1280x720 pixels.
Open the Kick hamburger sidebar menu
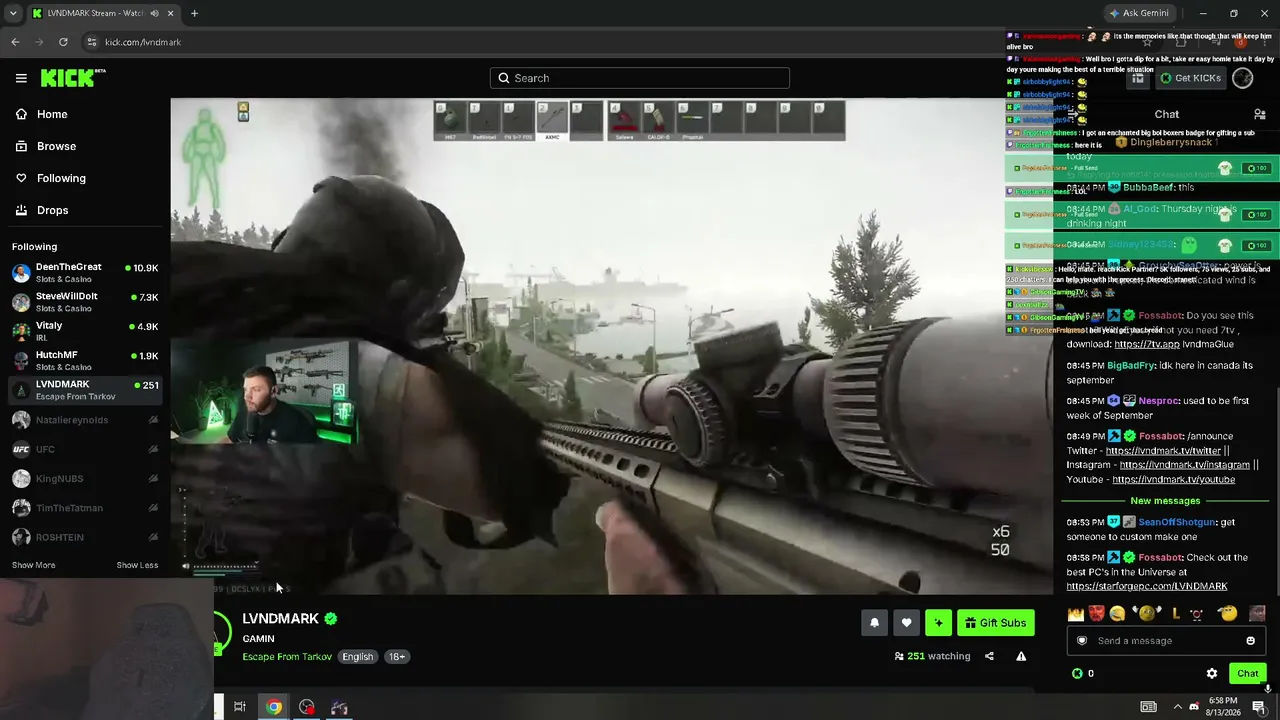tap(21, 78)
